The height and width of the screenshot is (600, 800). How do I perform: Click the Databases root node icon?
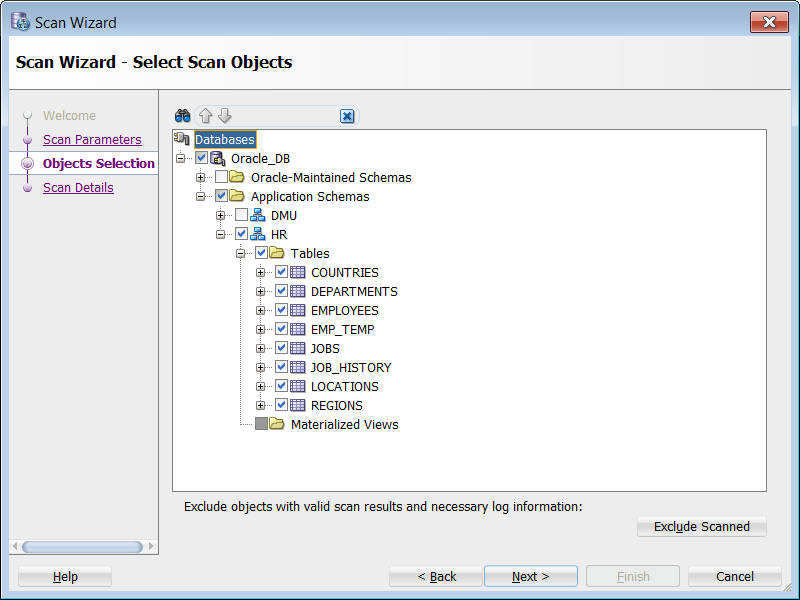coord(182,138)
